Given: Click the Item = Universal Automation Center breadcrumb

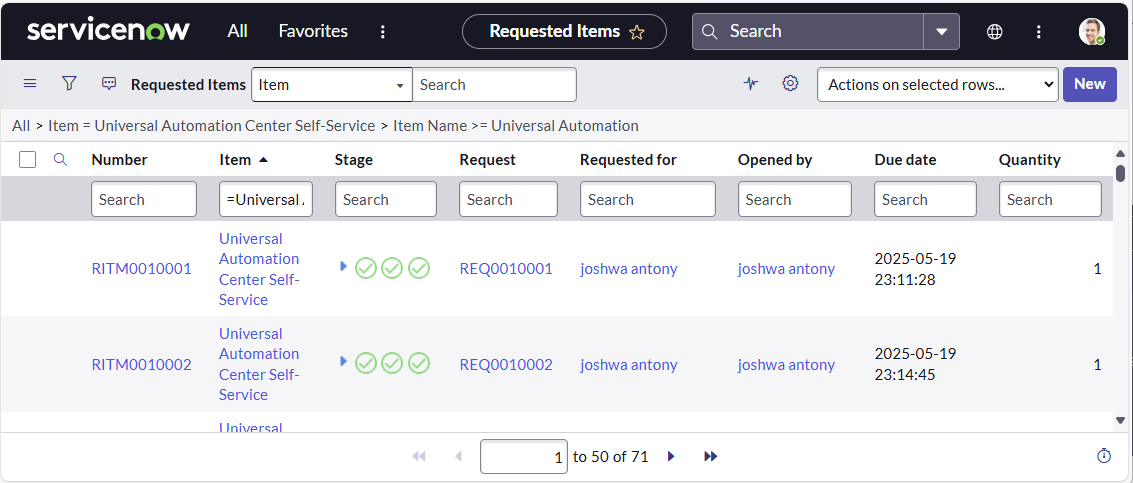Looking at the screenshot, I should (x=212, y=126).
